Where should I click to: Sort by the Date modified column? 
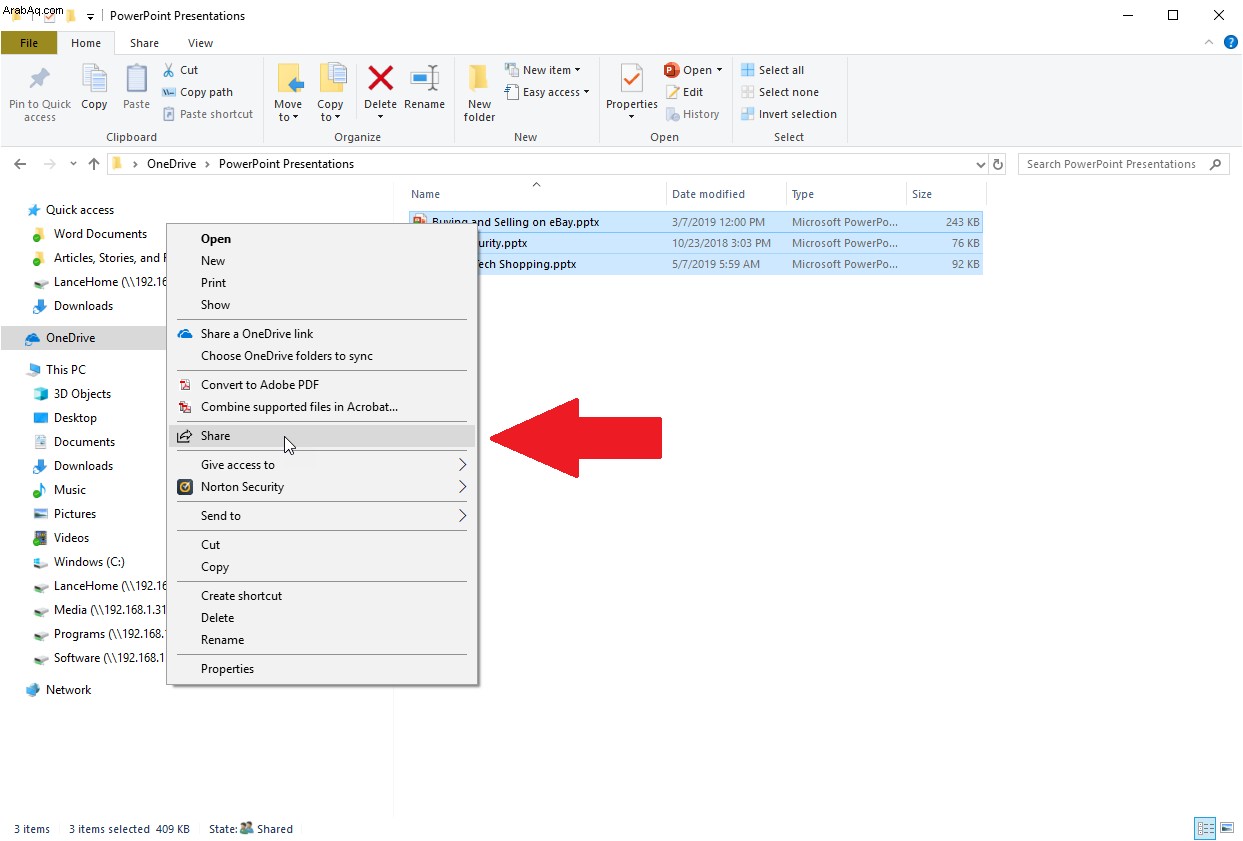click(725, 194)
